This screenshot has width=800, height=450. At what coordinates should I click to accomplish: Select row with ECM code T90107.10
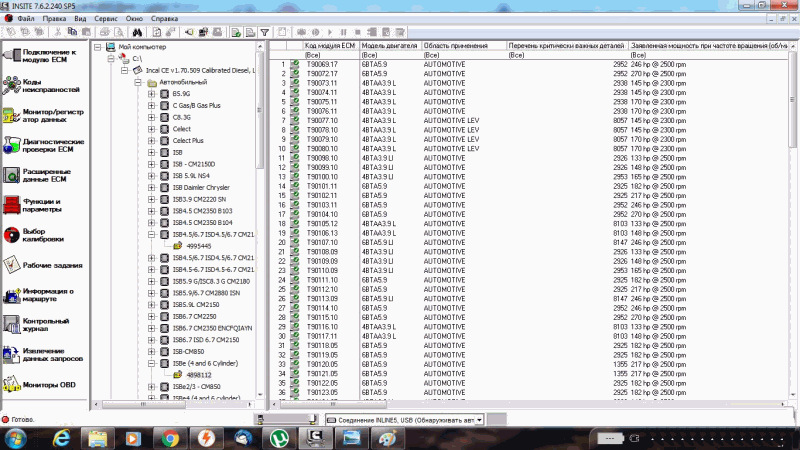529,243
